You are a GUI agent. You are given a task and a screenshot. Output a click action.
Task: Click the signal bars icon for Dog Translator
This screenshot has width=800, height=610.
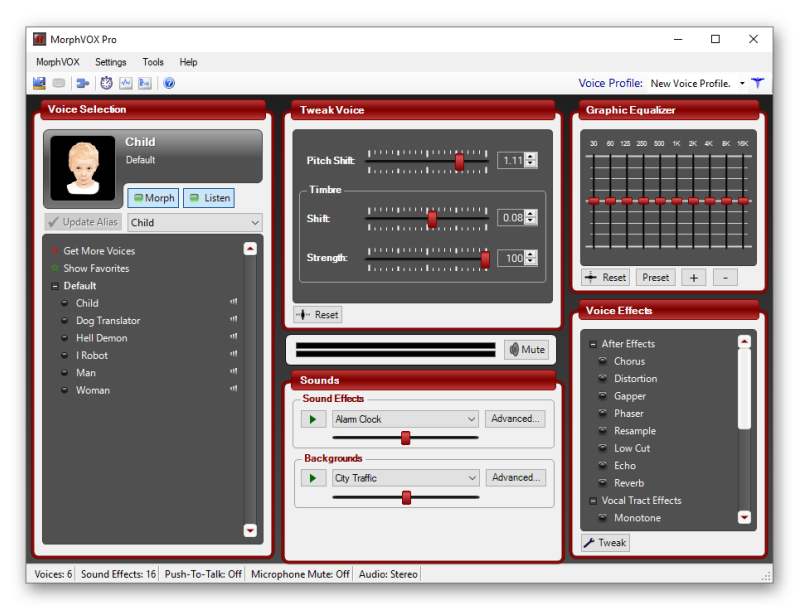(234, 319)
